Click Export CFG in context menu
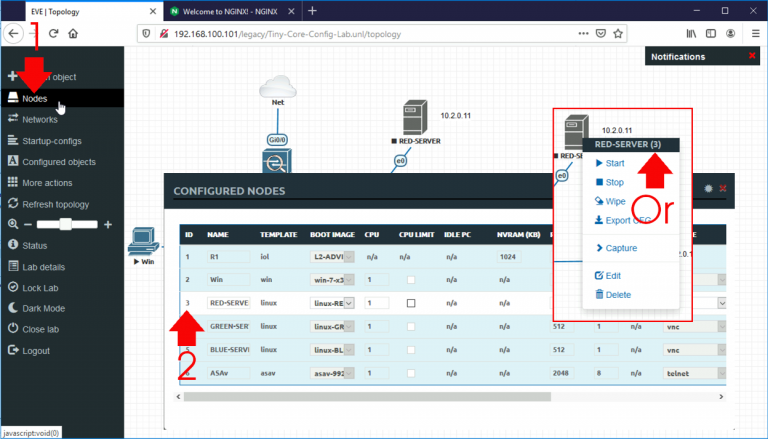The height and width of the screenshot is (439, 768). [623, 220]
